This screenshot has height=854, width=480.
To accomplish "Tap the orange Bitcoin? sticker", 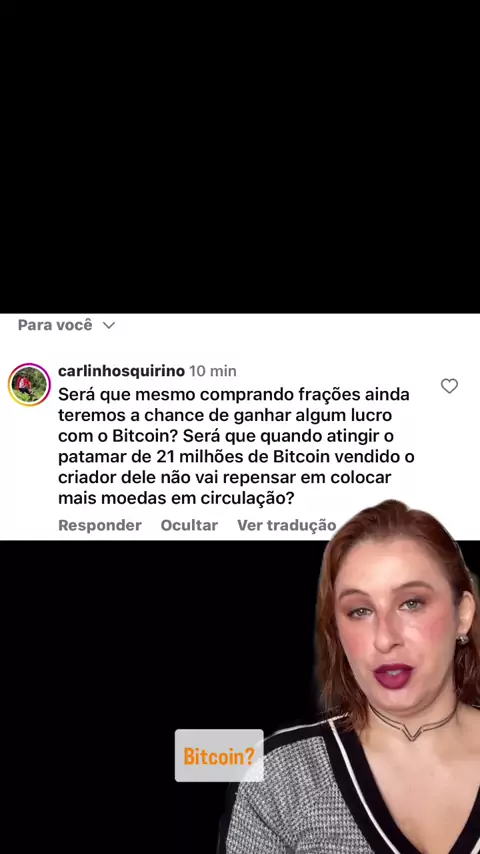I will (219, 755).
